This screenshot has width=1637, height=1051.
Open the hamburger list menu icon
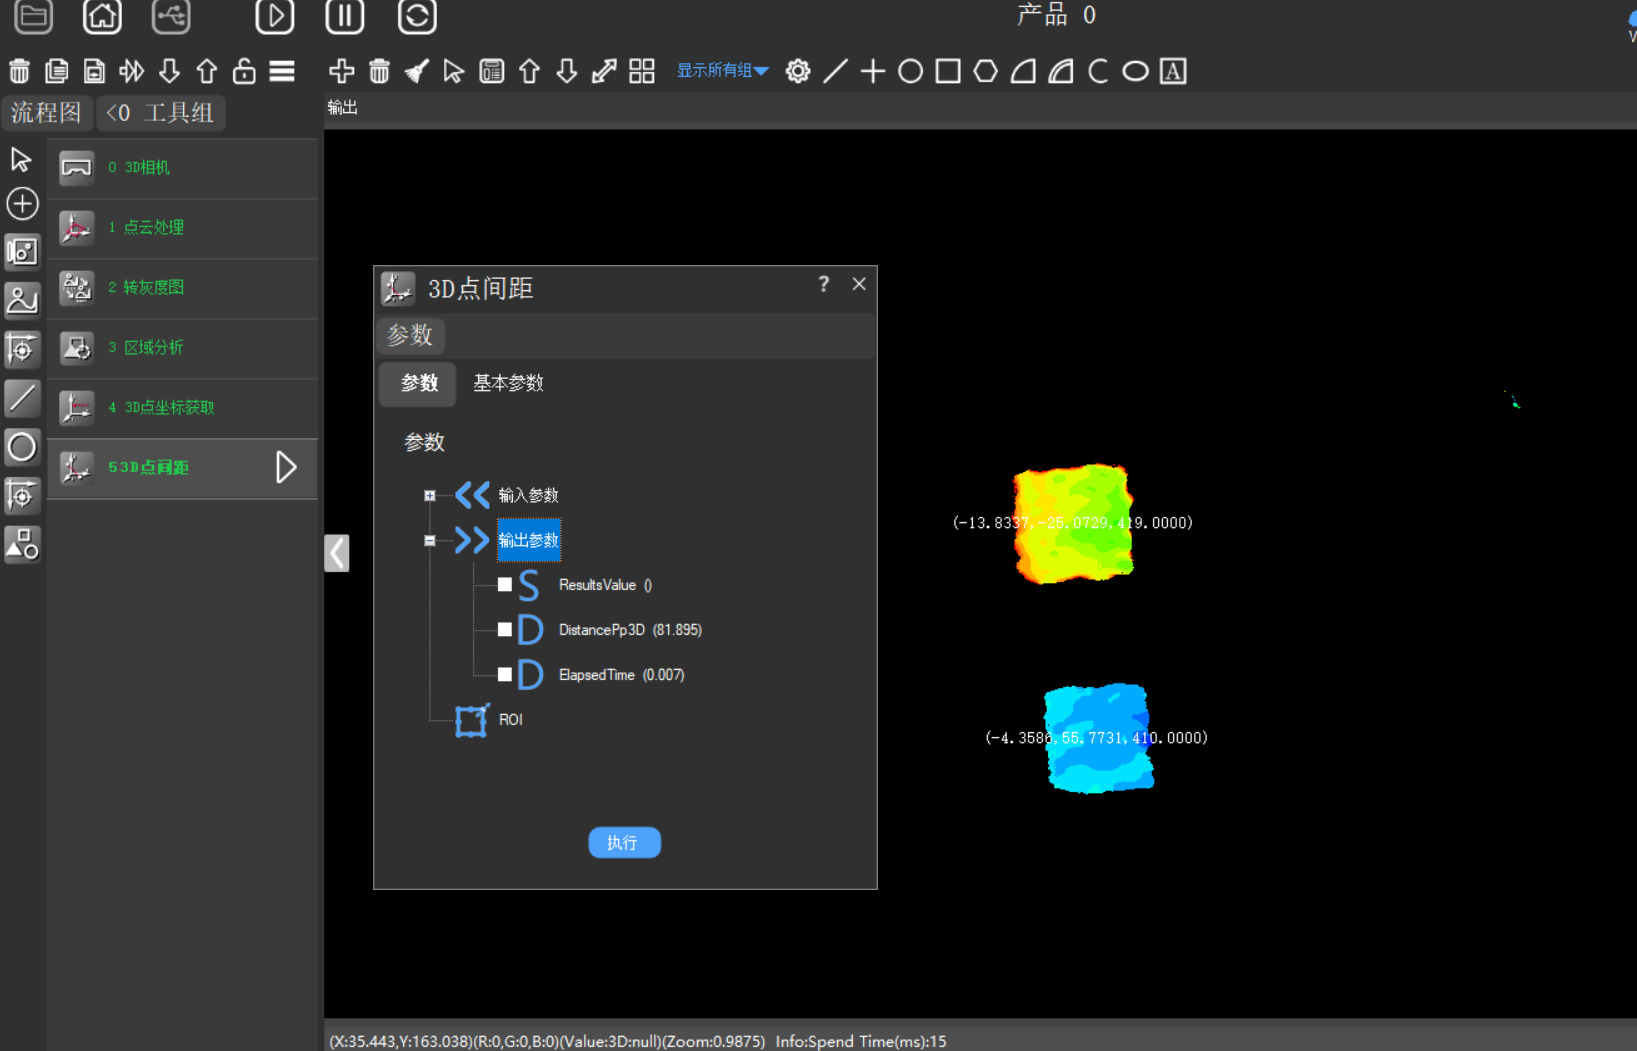coord(282,71)
